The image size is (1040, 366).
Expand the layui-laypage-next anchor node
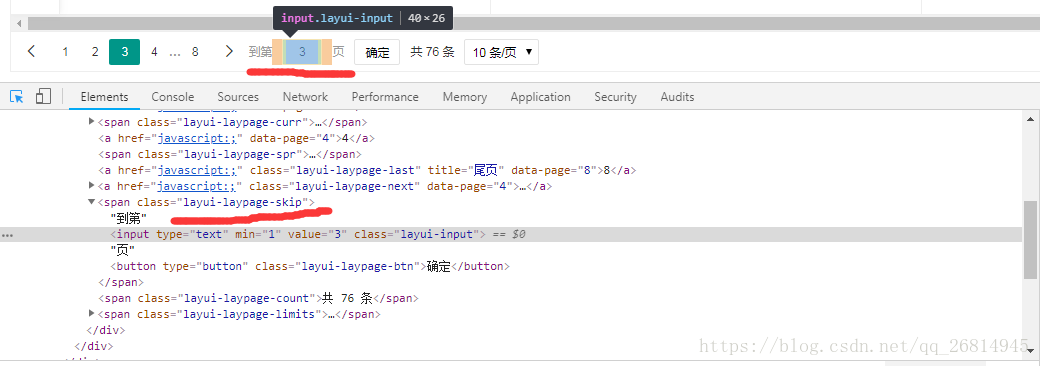pyautogui.click(x=92, y=186)
